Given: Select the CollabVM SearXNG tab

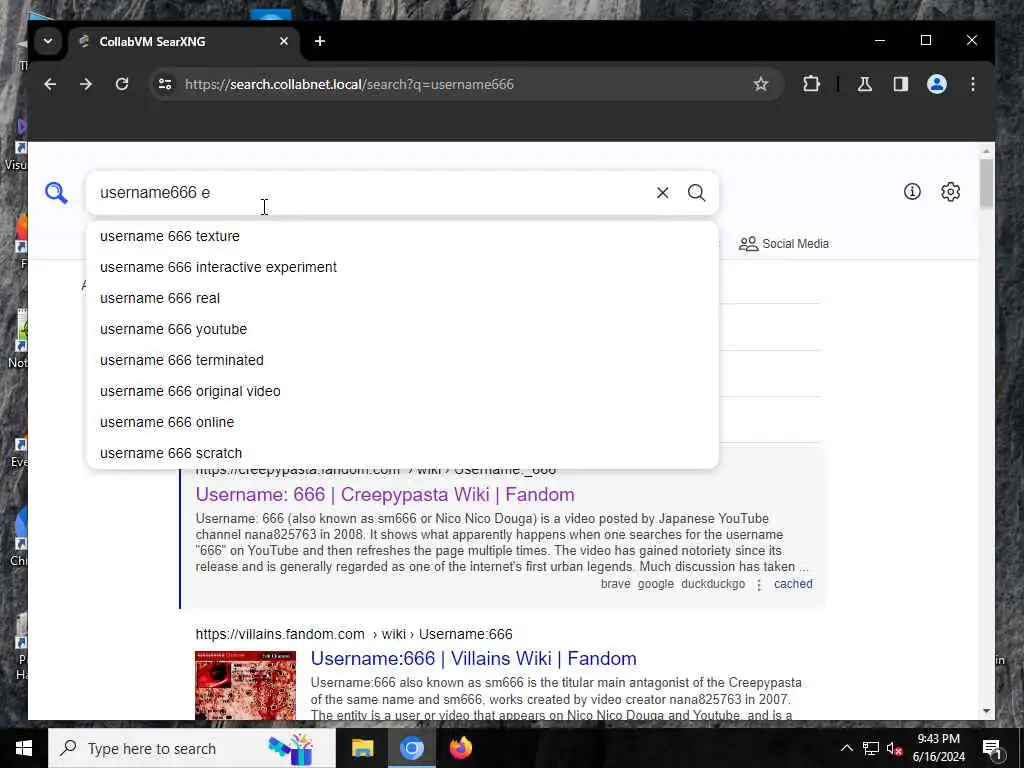Looking at the screenshot, I should click(x=183, y=42).
